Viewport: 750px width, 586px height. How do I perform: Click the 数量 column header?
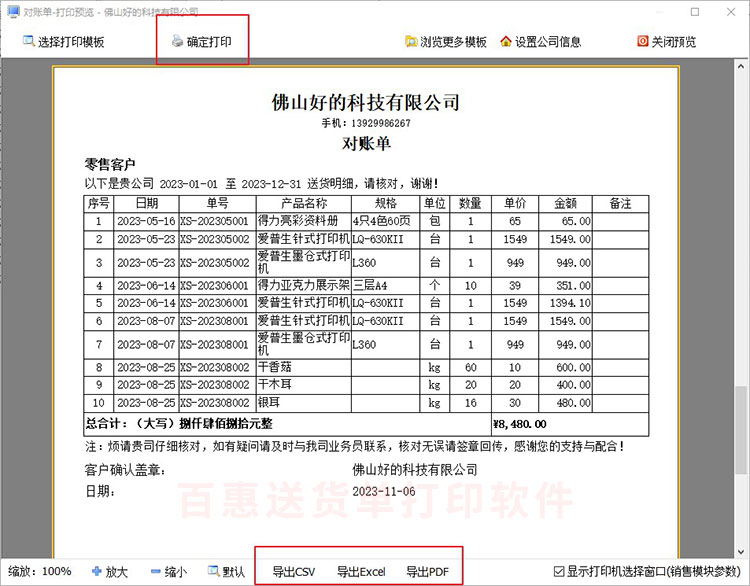[x=470, y=203]
